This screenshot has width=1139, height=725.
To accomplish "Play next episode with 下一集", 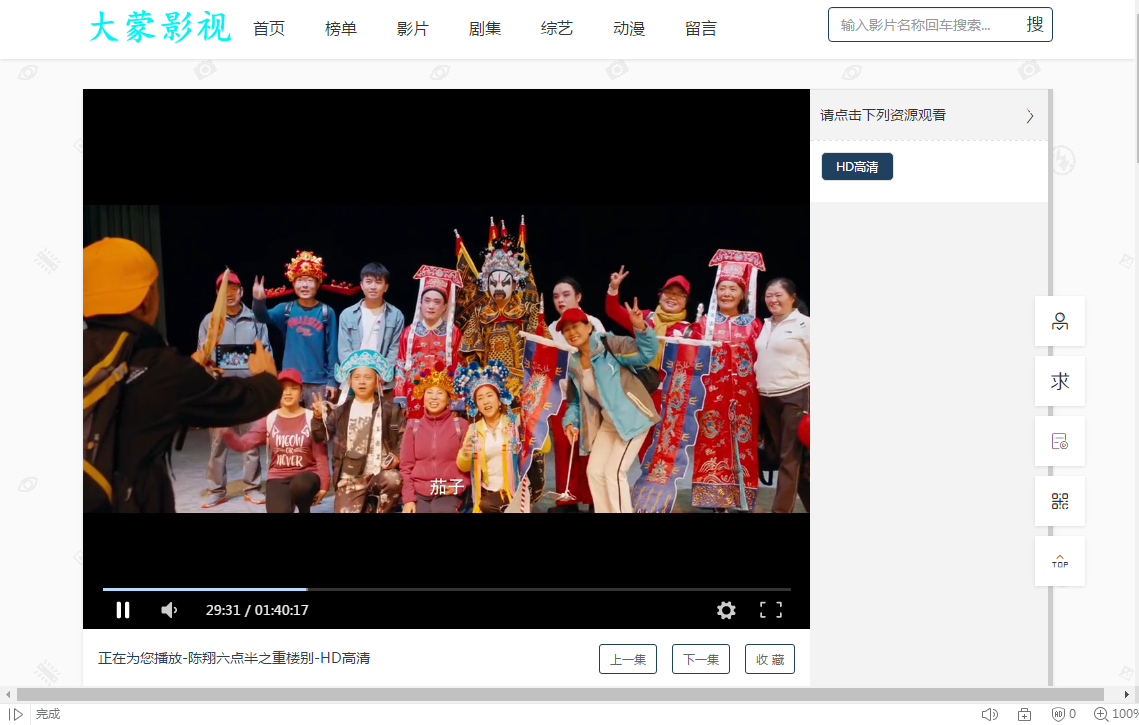I will click(701, 659).
